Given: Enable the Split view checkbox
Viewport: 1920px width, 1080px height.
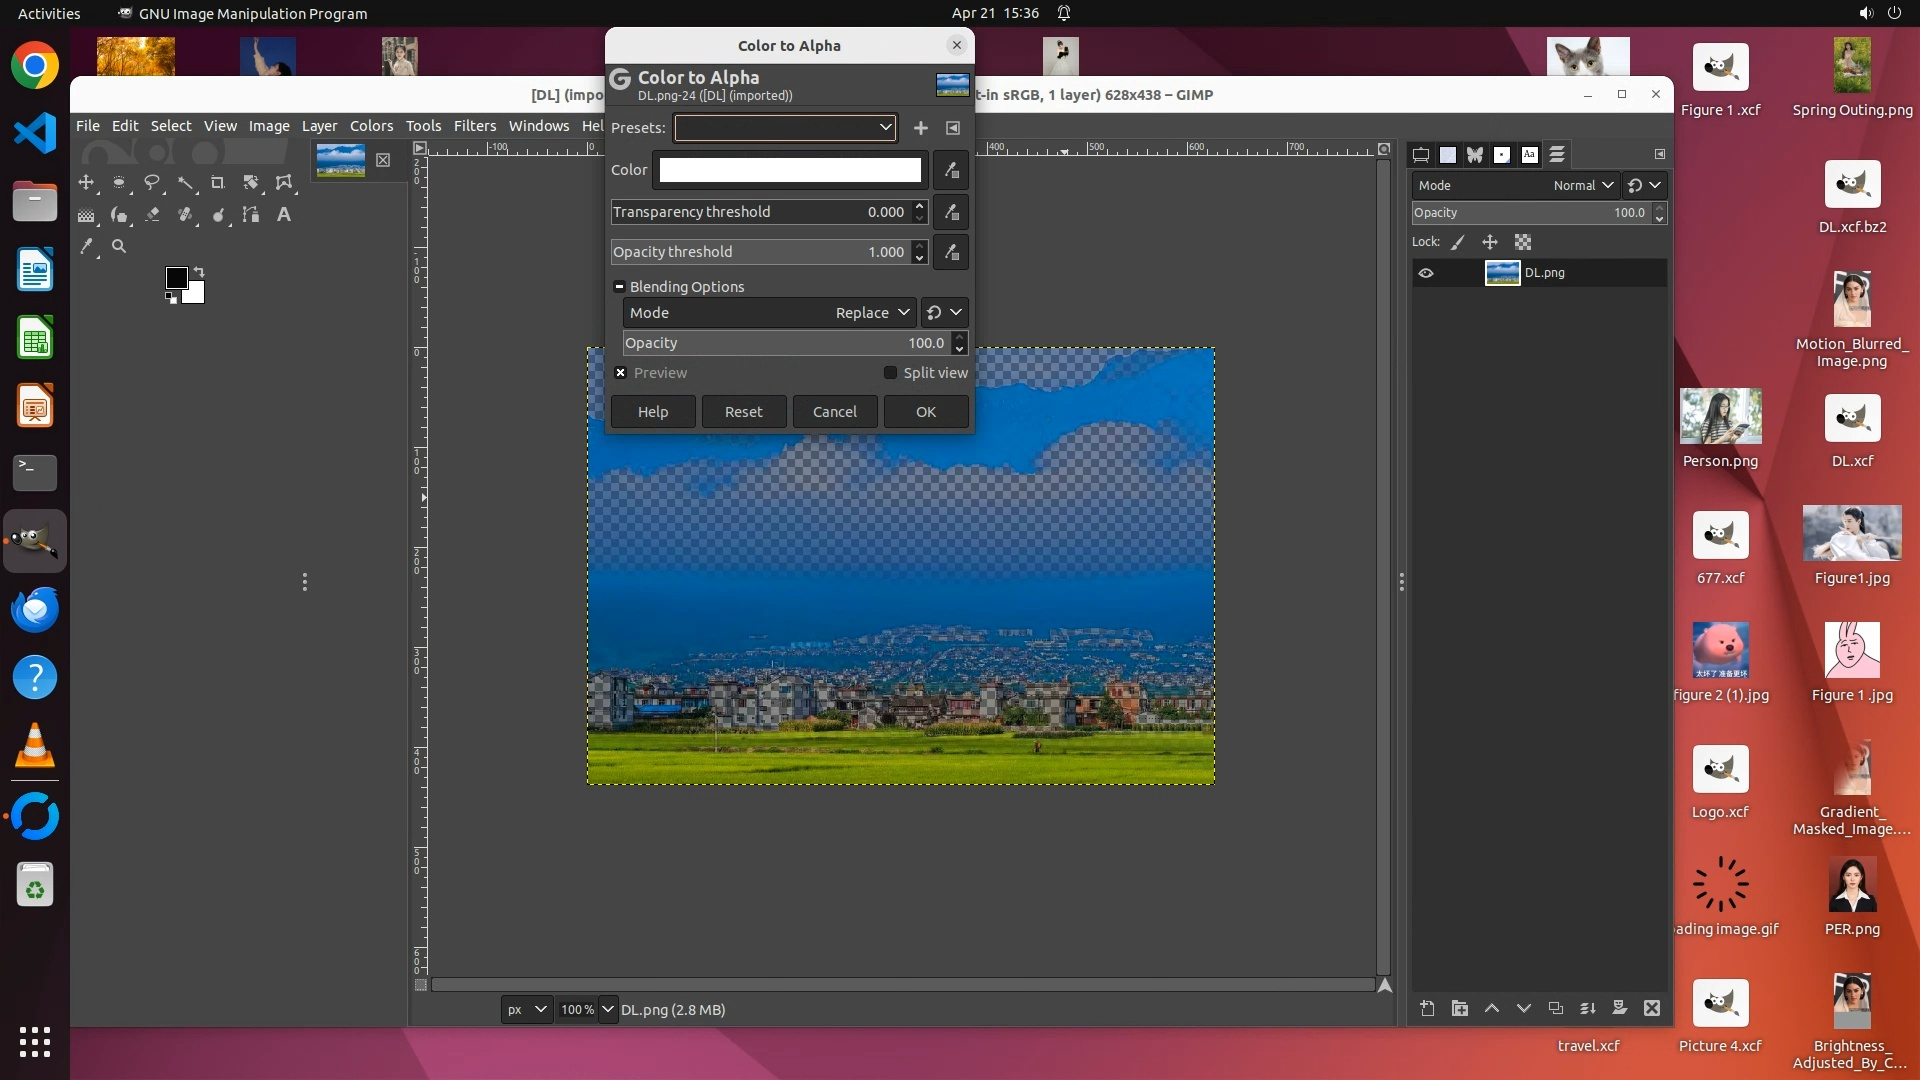Looking at the screenshot, I should (x=890, y=373).
